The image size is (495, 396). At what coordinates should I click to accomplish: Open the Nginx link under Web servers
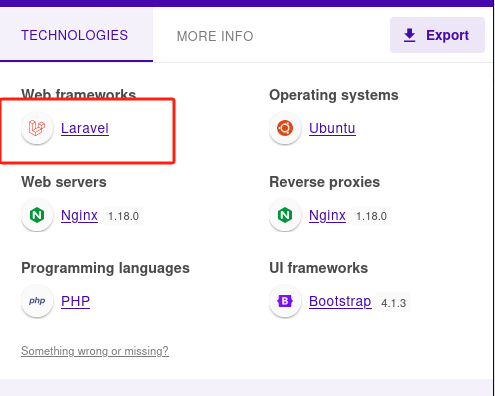pyautogui.click(x=79, y=215)
